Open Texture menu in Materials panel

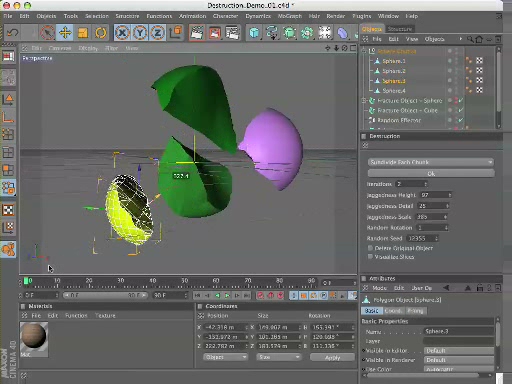pyautogui.click(x=105, y=315)
